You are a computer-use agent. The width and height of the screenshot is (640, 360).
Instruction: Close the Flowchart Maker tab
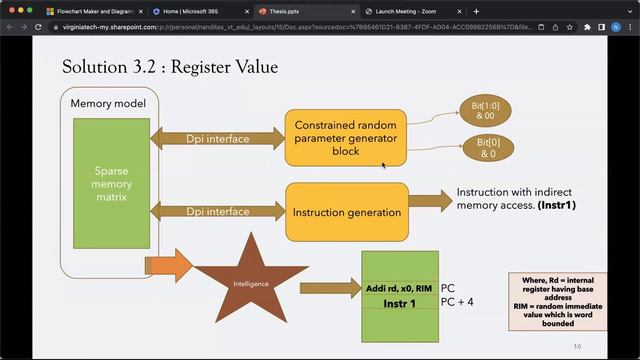point(141,11)
